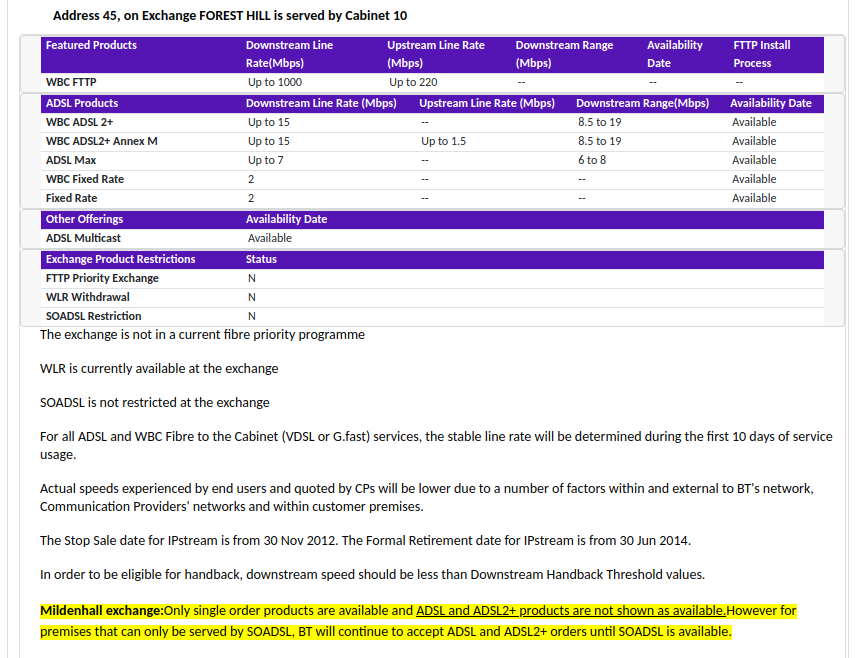Click the Up to 1.5 upstream rate value
This screenshot has width=857, height=658.
(x=443, y=141)
